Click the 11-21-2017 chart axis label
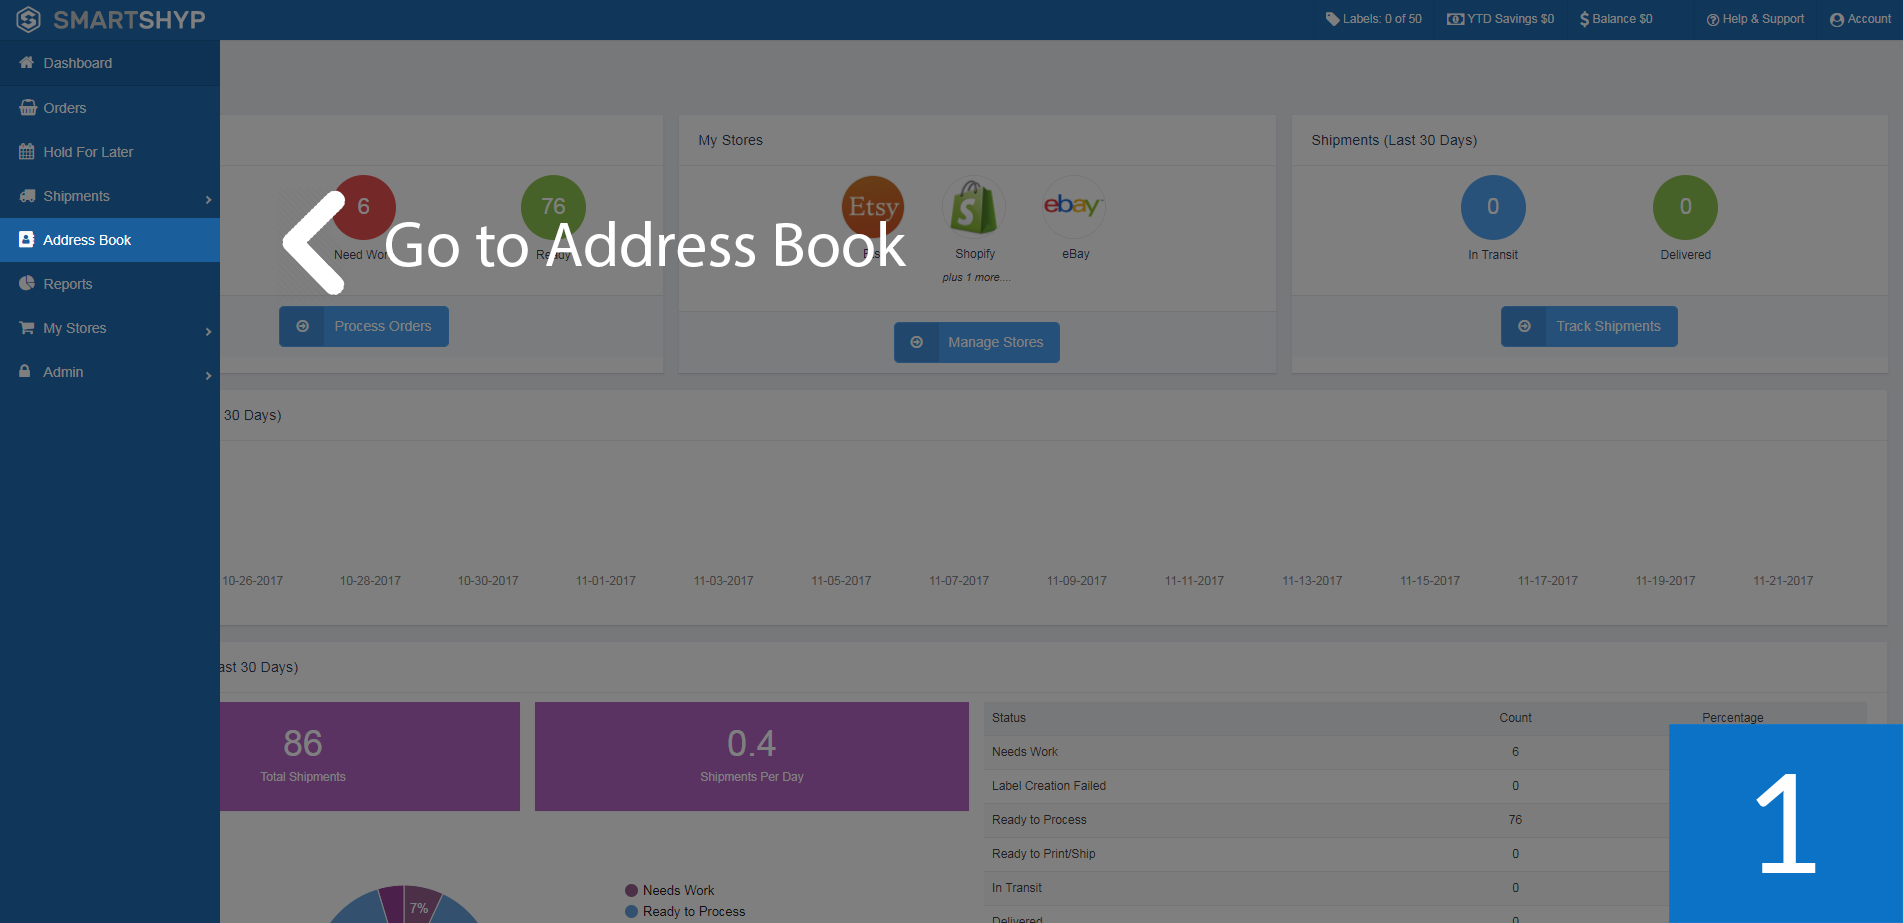The width and height of the screenshot is (1903, 923). [x=1783, y=581]
